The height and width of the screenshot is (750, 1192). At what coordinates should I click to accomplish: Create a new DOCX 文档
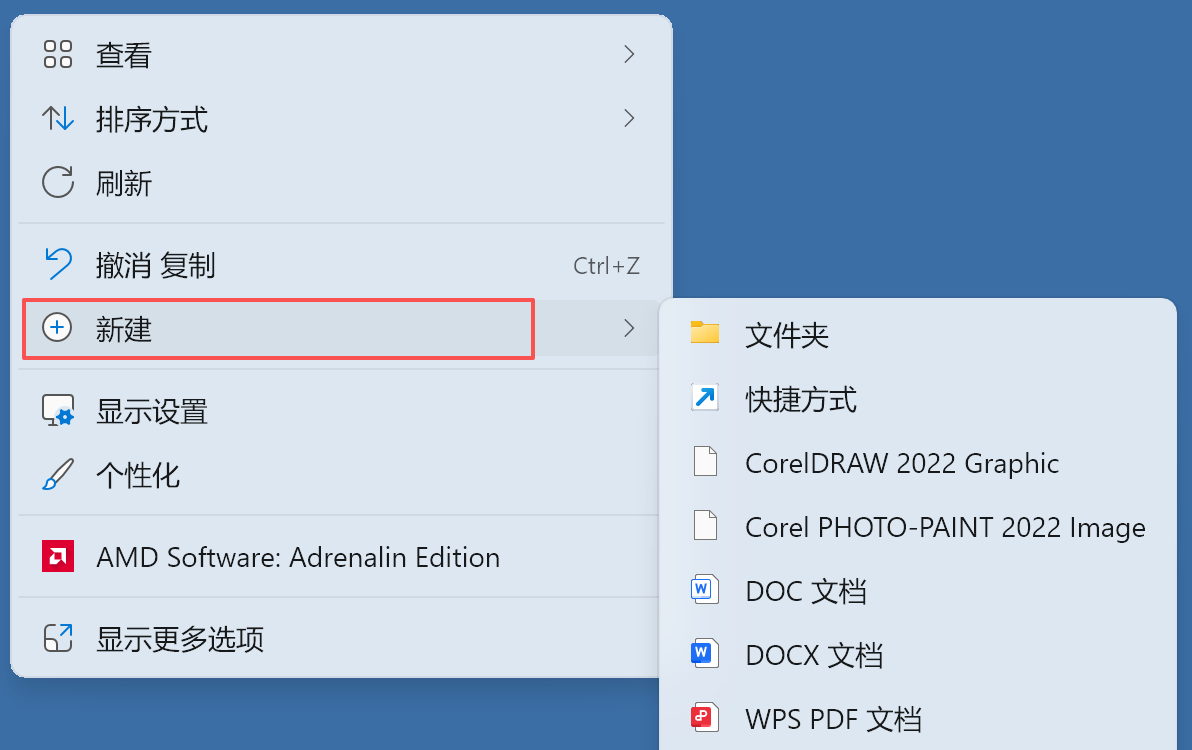(814, 655)
